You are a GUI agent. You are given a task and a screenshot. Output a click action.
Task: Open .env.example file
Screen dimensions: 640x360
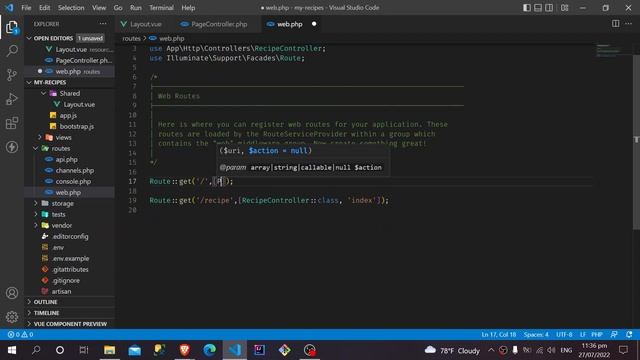(x=70, y=258)
